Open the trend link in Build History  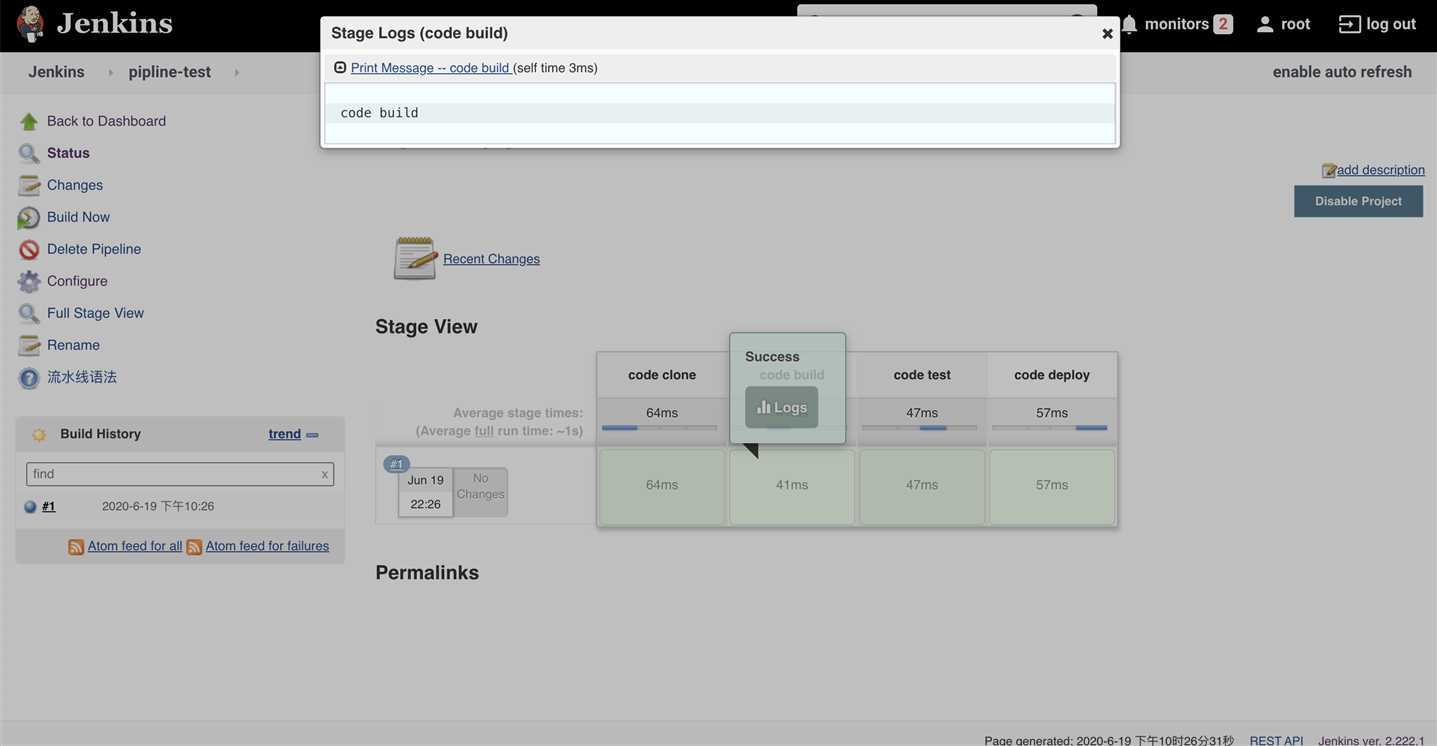tap(285, 434)
